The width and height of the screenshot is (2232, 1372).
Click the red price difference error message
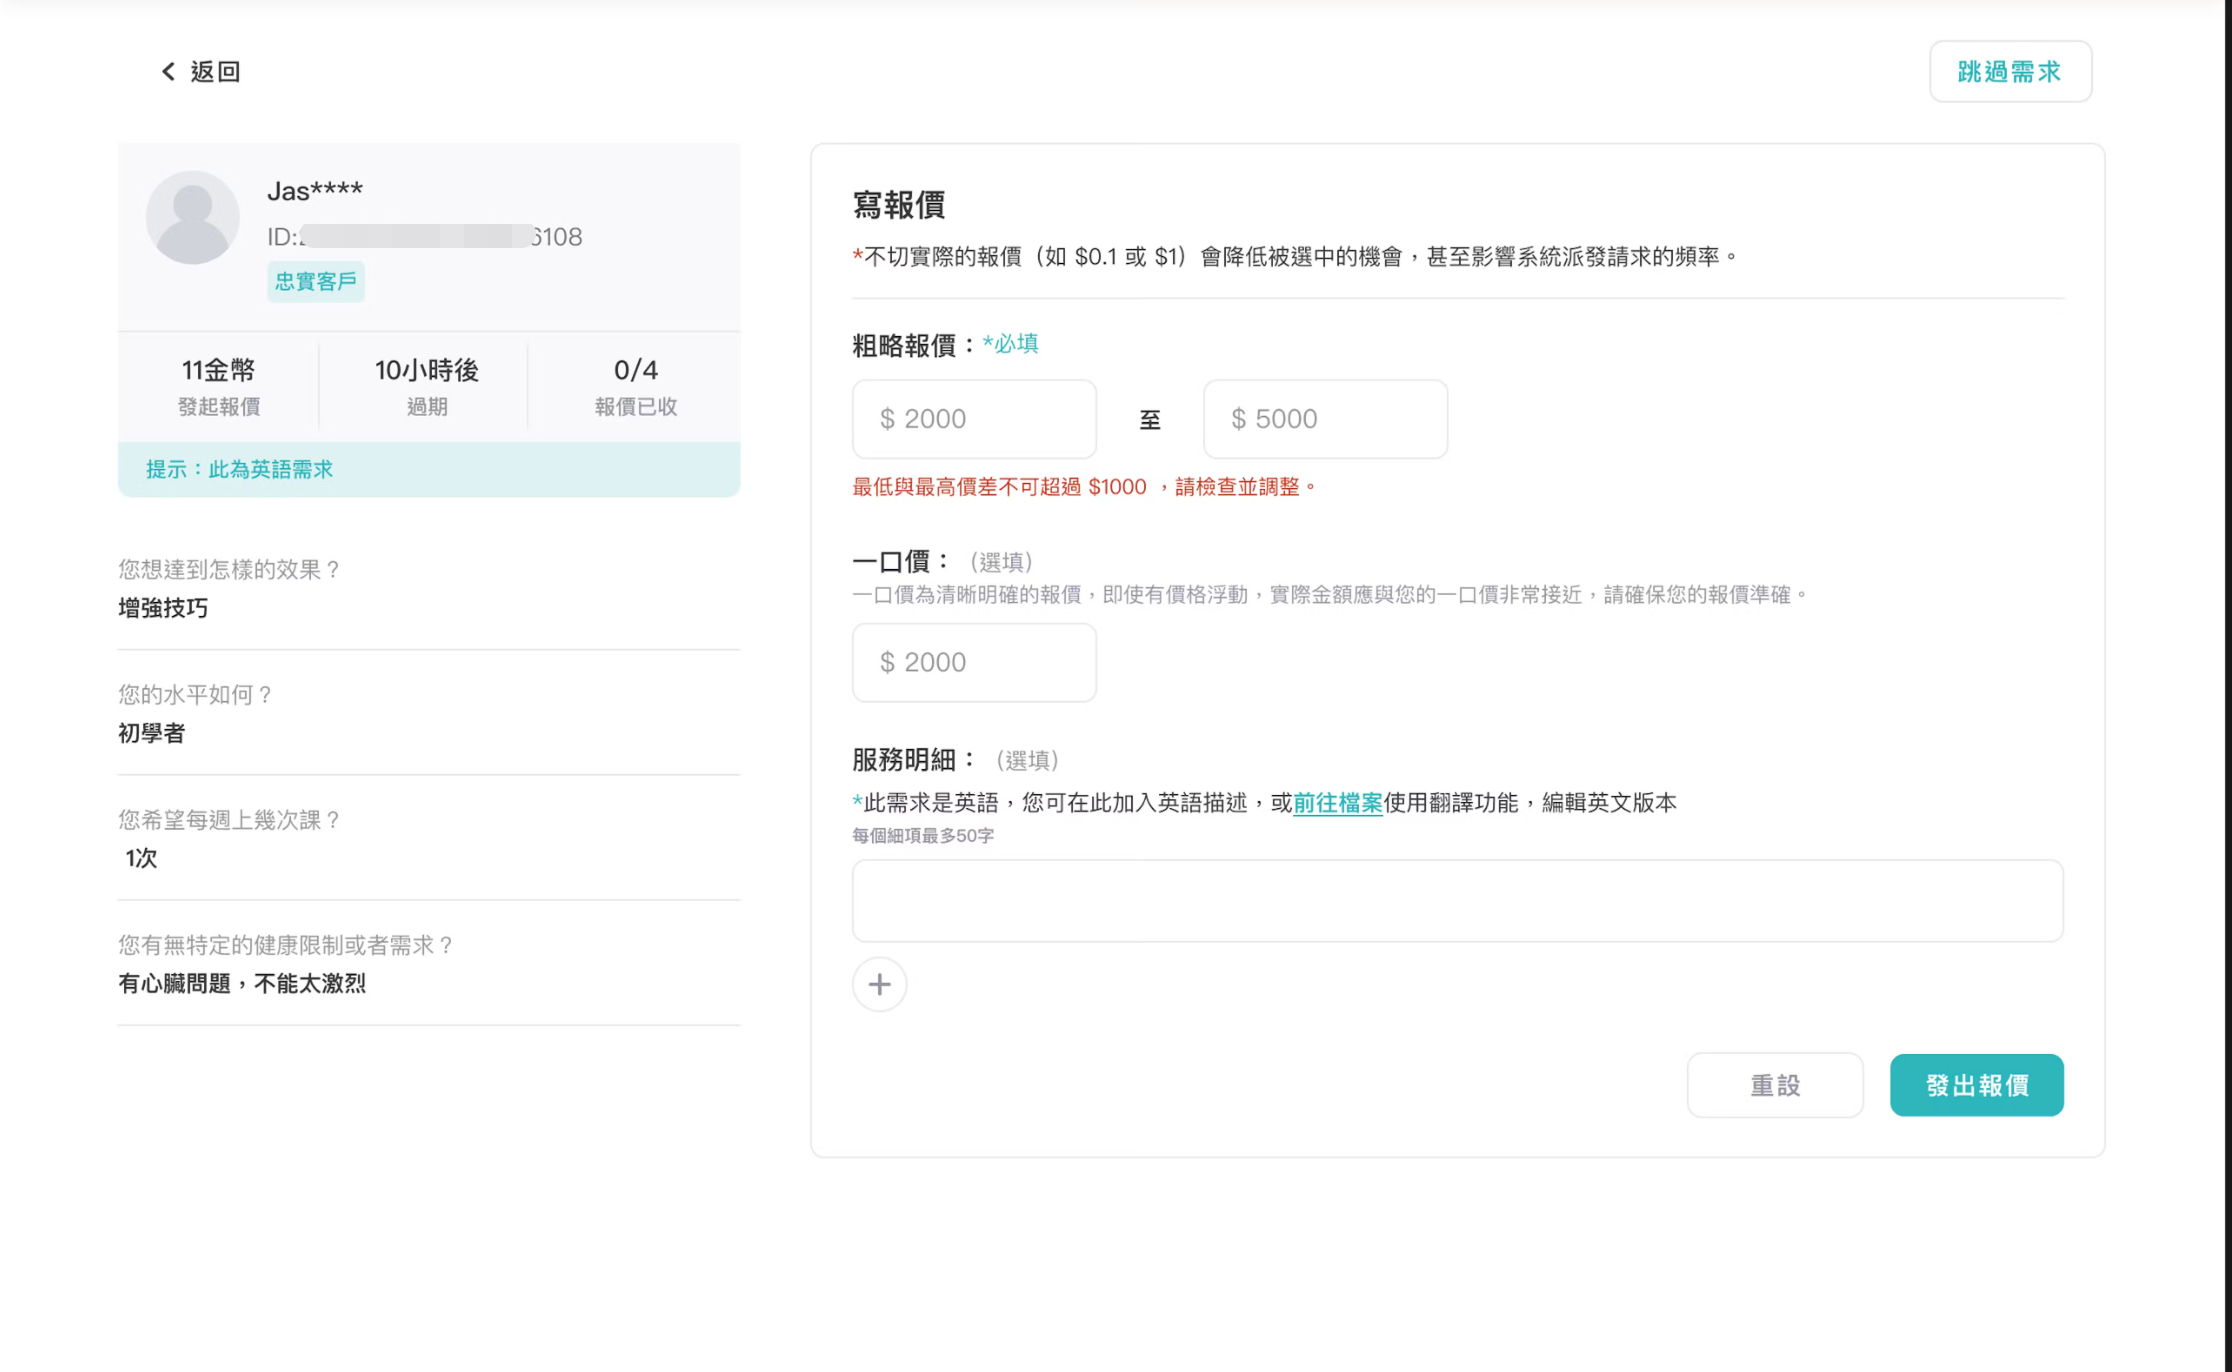click(1084, 487)
